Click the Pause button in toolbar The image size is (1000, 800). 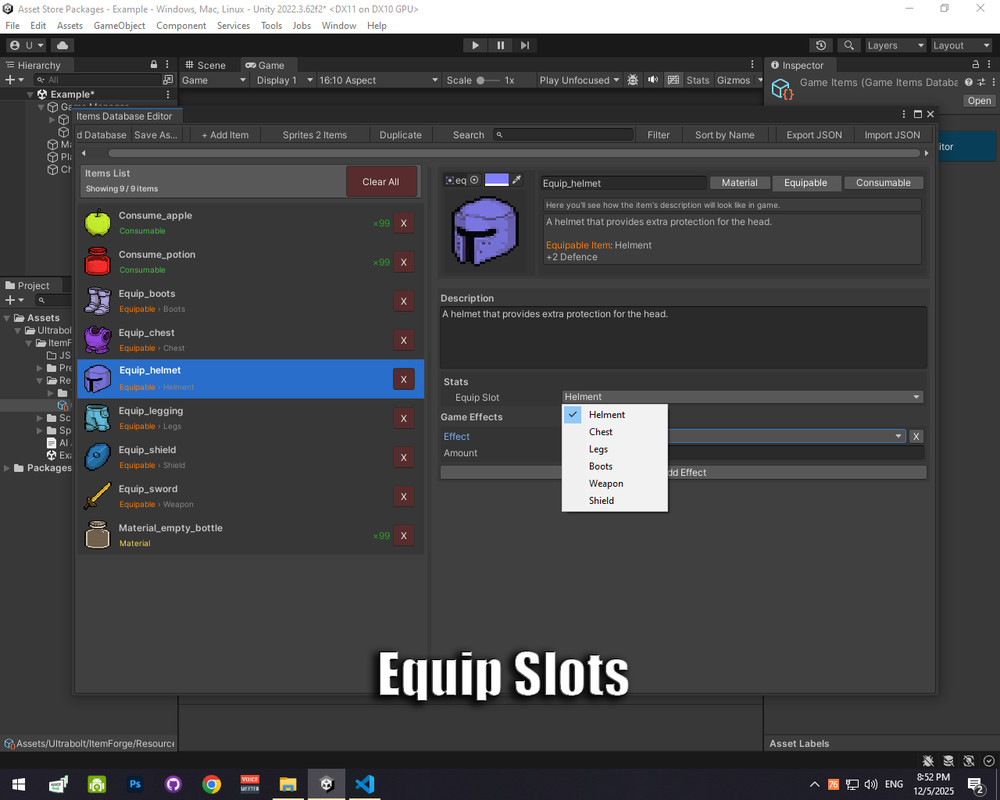coord(499,45)
